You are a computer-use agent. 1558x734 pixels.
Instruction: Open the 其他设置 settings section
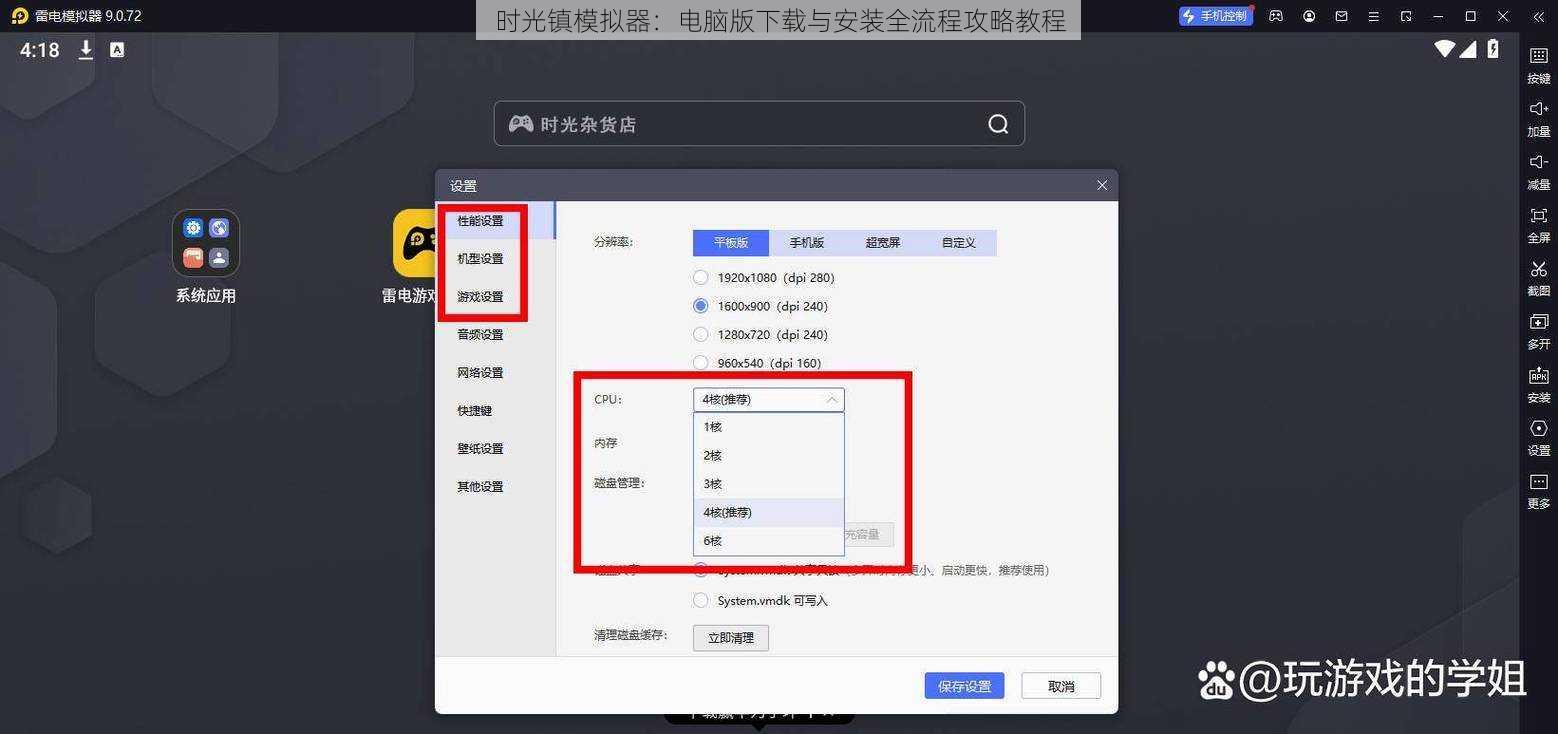click(495, 487)
